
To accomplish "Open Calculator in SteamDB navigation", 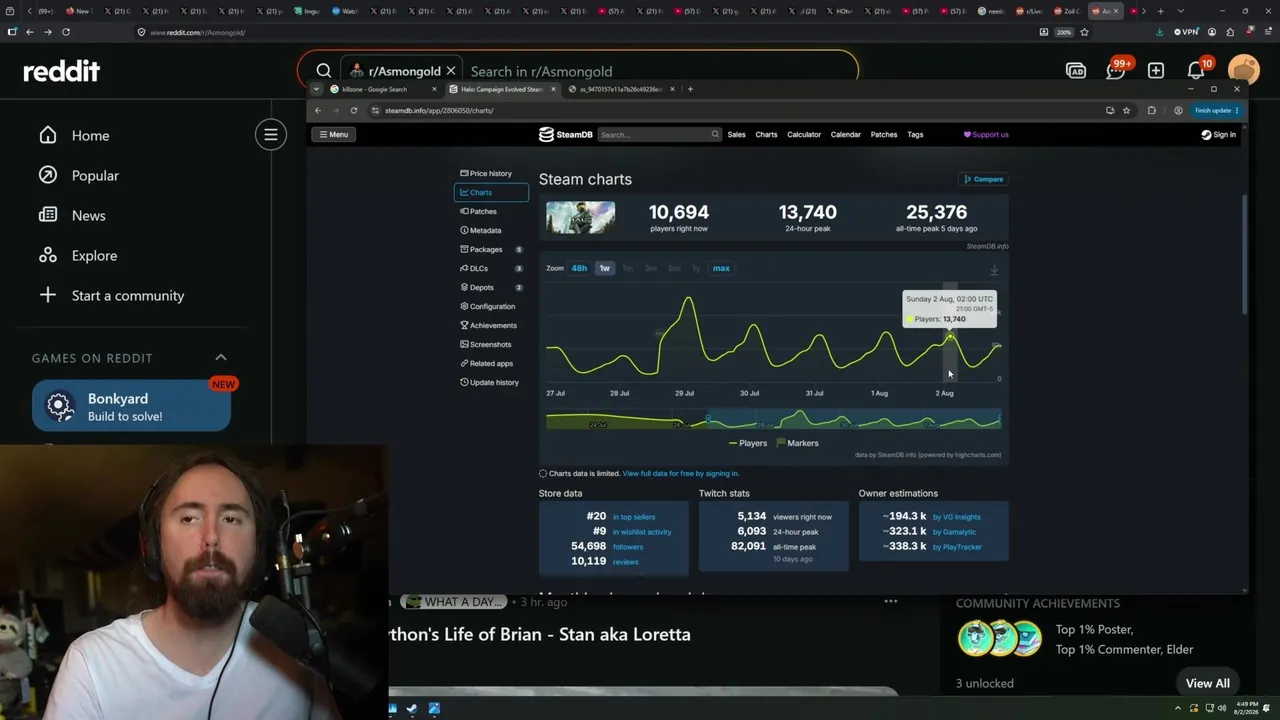I will [x=804, y=134].
